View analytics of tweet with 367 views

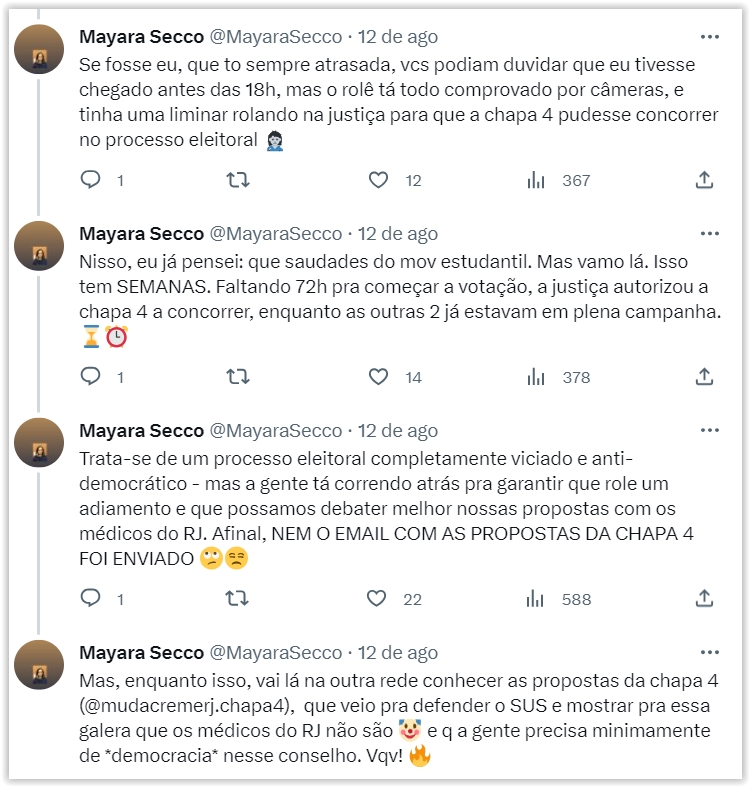[x=537, y=180]
